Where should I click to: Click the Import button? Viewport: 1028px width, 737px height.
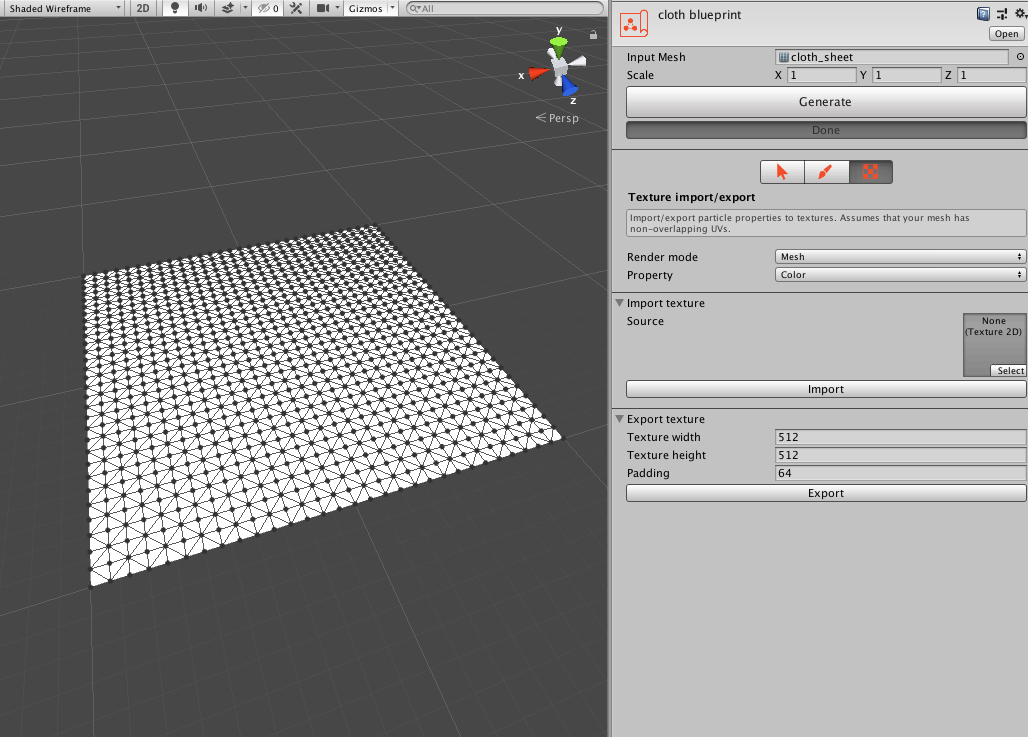coord(826,389)
